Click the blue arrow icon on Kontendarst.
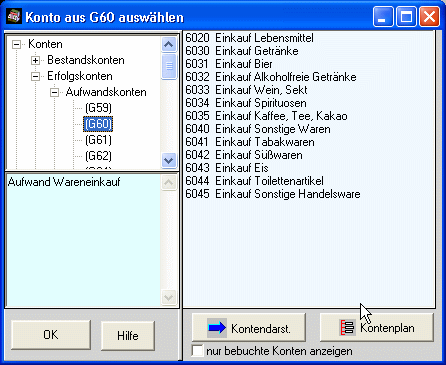The height and width of the screenshot is (365, 446). point(217,328)
